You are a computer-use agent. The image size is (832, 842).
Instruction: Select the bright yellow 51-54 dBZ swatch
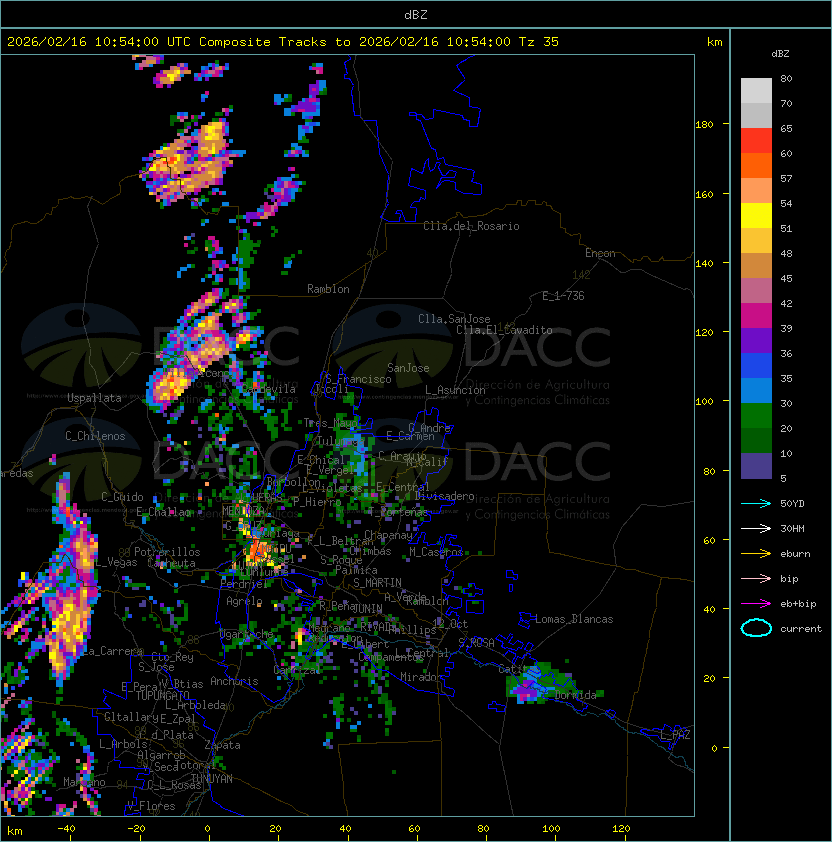point(756,215)
